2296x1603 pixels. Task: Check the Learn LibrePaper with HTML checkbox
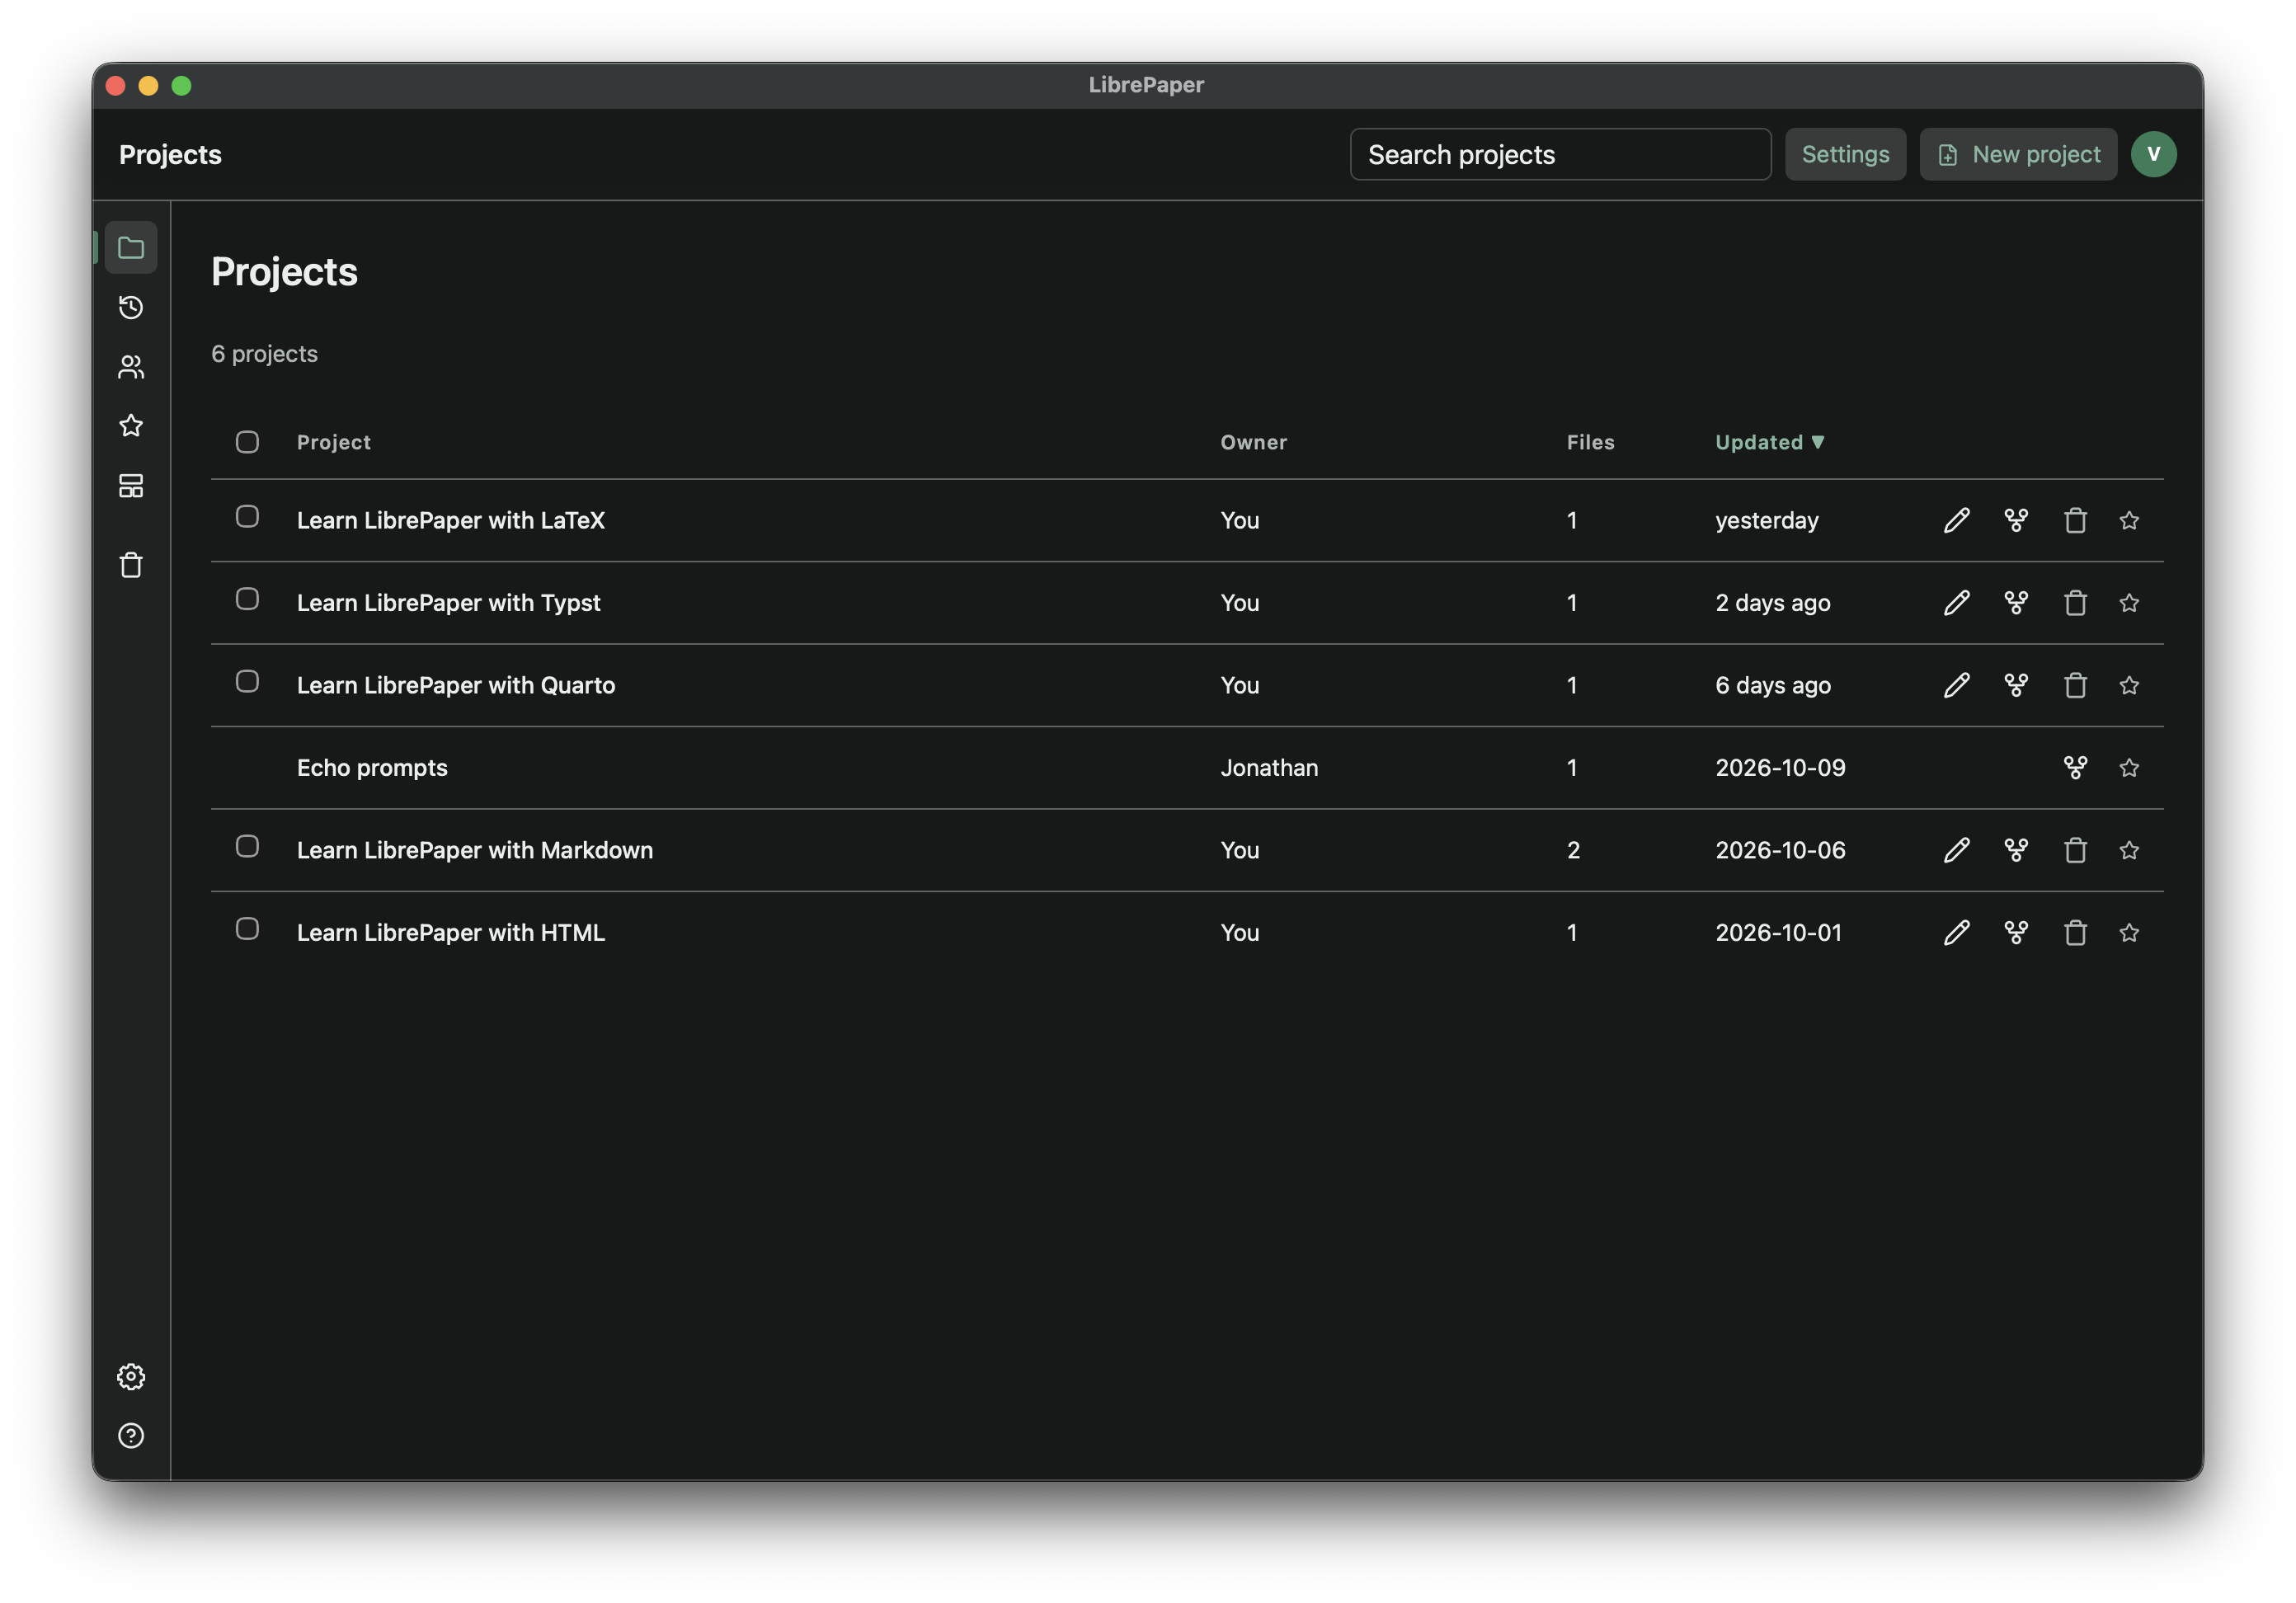click(247, 929)
